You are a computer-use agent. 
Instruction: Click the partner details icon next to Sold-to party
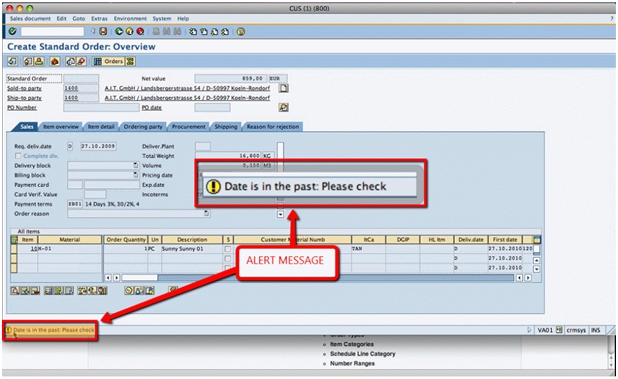[x=283, y=88]
